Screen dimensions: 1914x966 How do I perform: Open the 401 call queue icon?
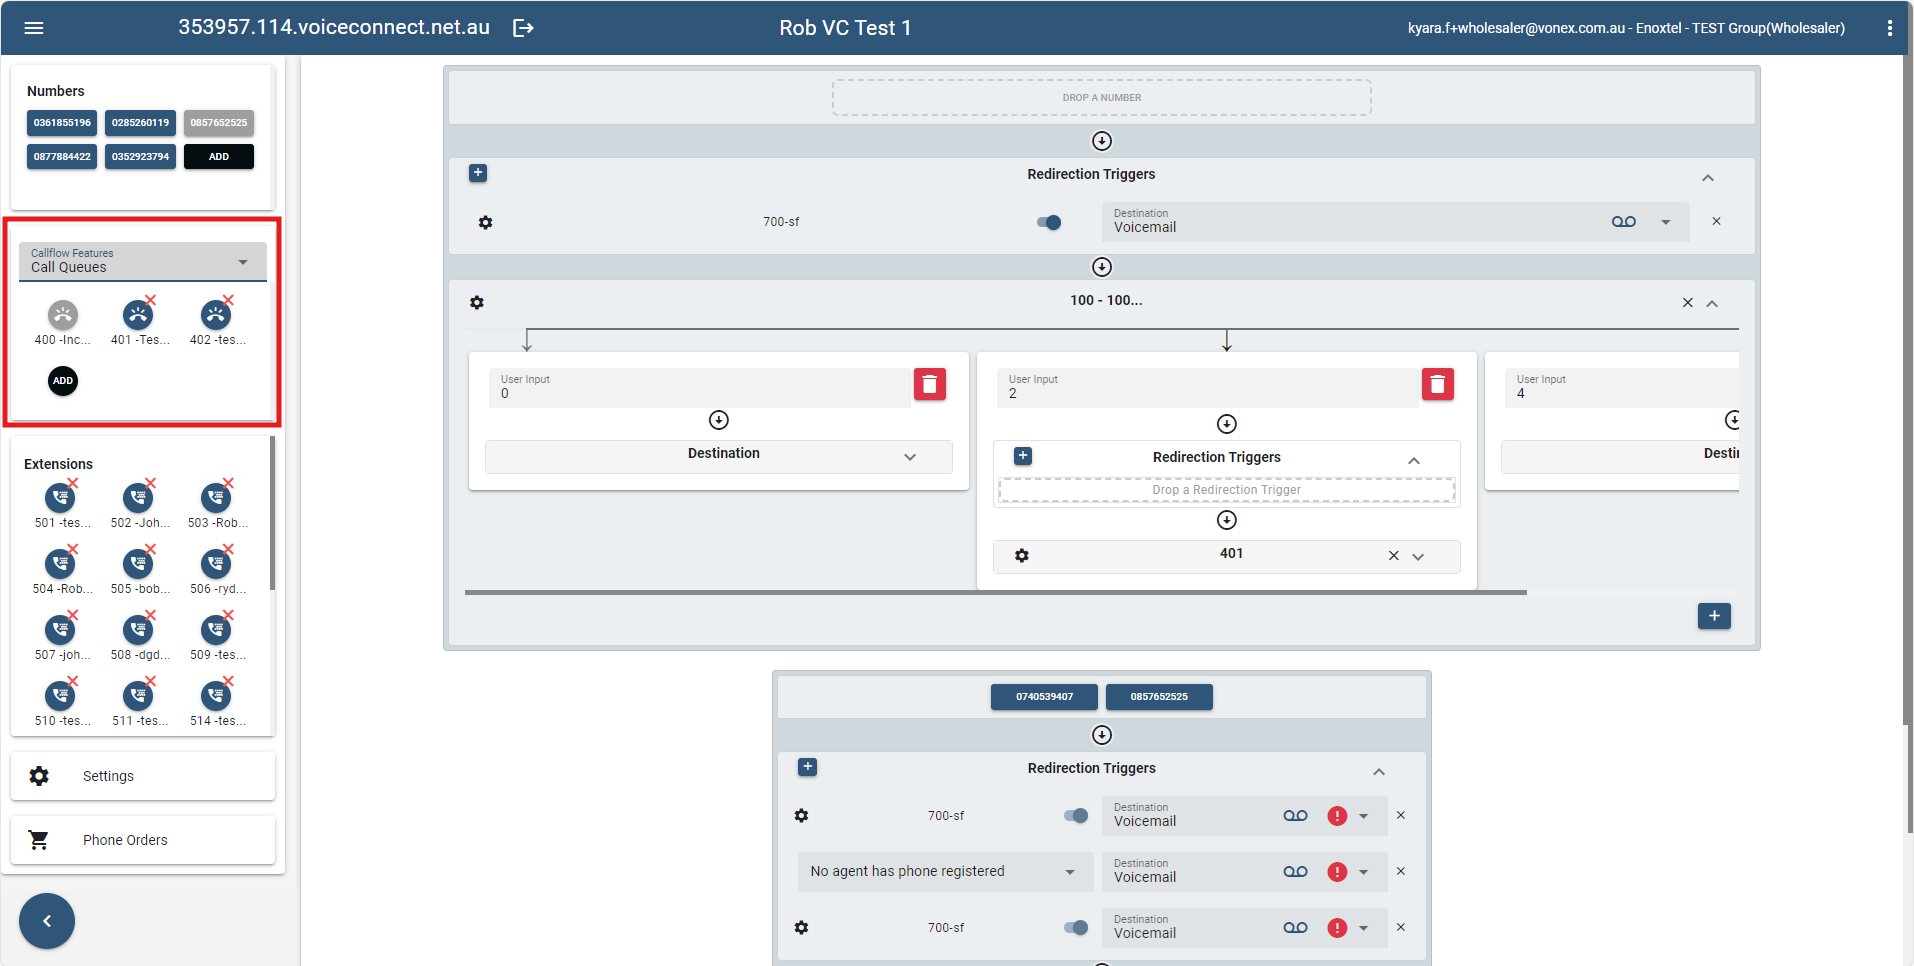pyautogui.click(x=138, y=316)
